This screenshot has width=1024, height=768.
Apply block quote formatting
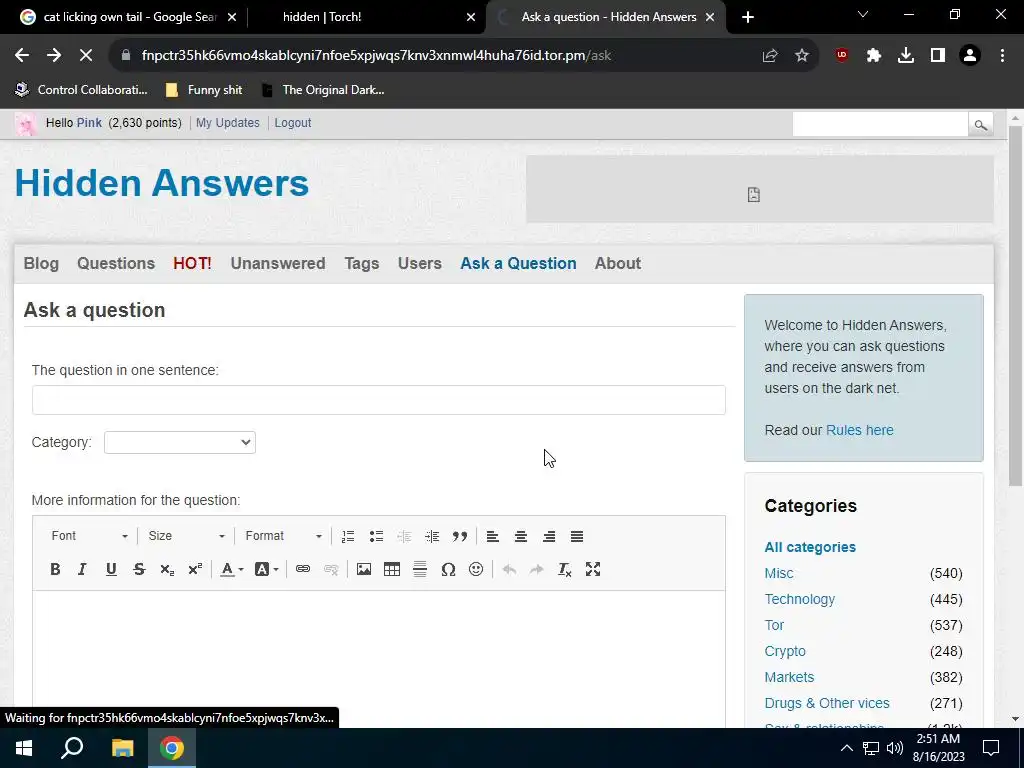click(x=460, y=536)
